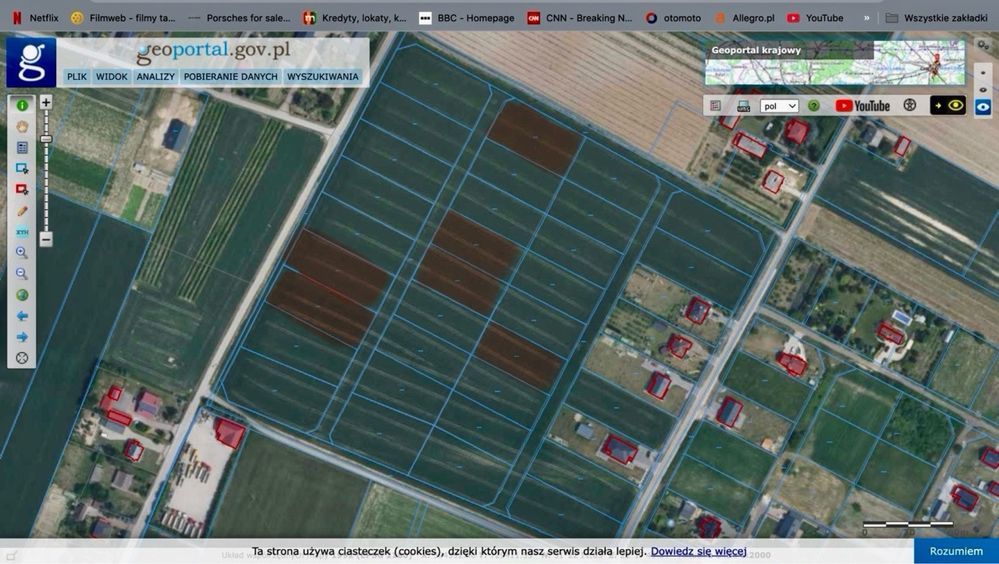Image resolution: width=999 pixels, height=564 pixels.
Task: Open the BBC - Homepage bookmark
Action: [466, 18]
